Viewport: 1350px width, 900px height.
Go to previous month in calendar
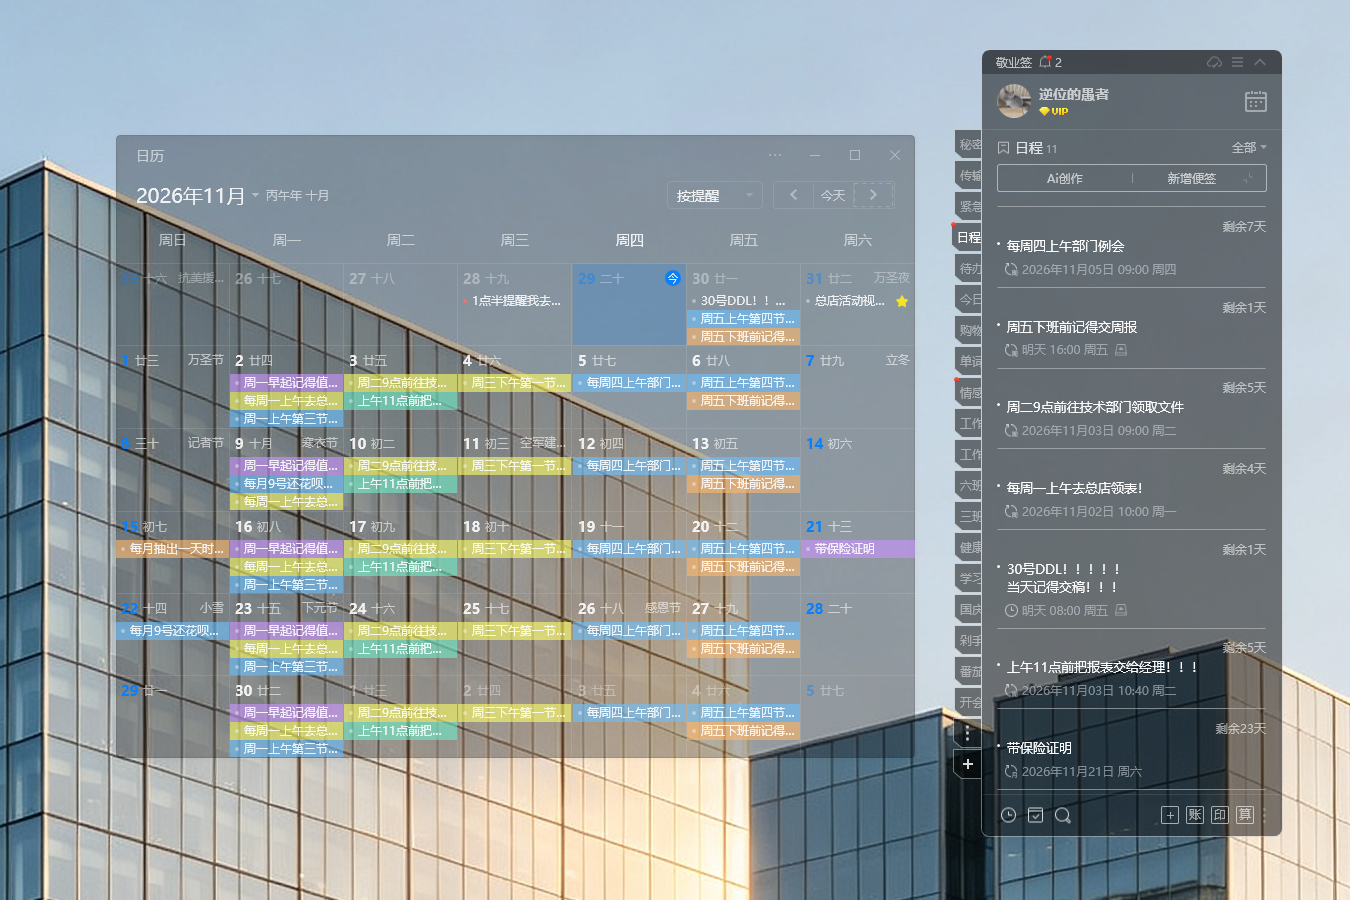pyautogui.click(x=794, y=195)
